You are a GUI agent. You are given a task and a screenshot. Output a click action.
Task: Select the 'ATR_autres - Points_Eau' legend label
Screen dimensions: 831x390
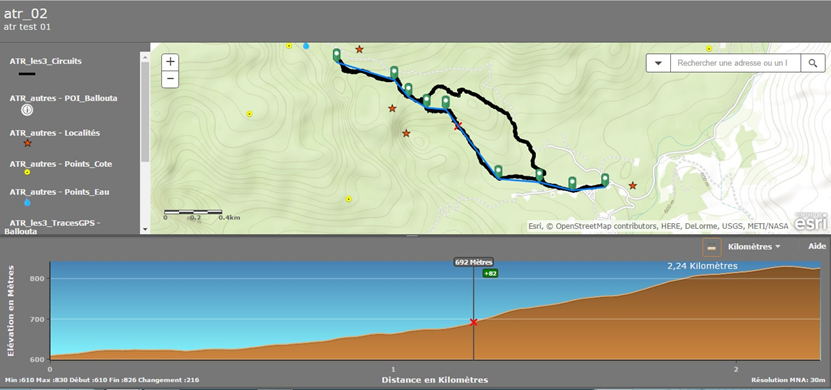point(59,192)
